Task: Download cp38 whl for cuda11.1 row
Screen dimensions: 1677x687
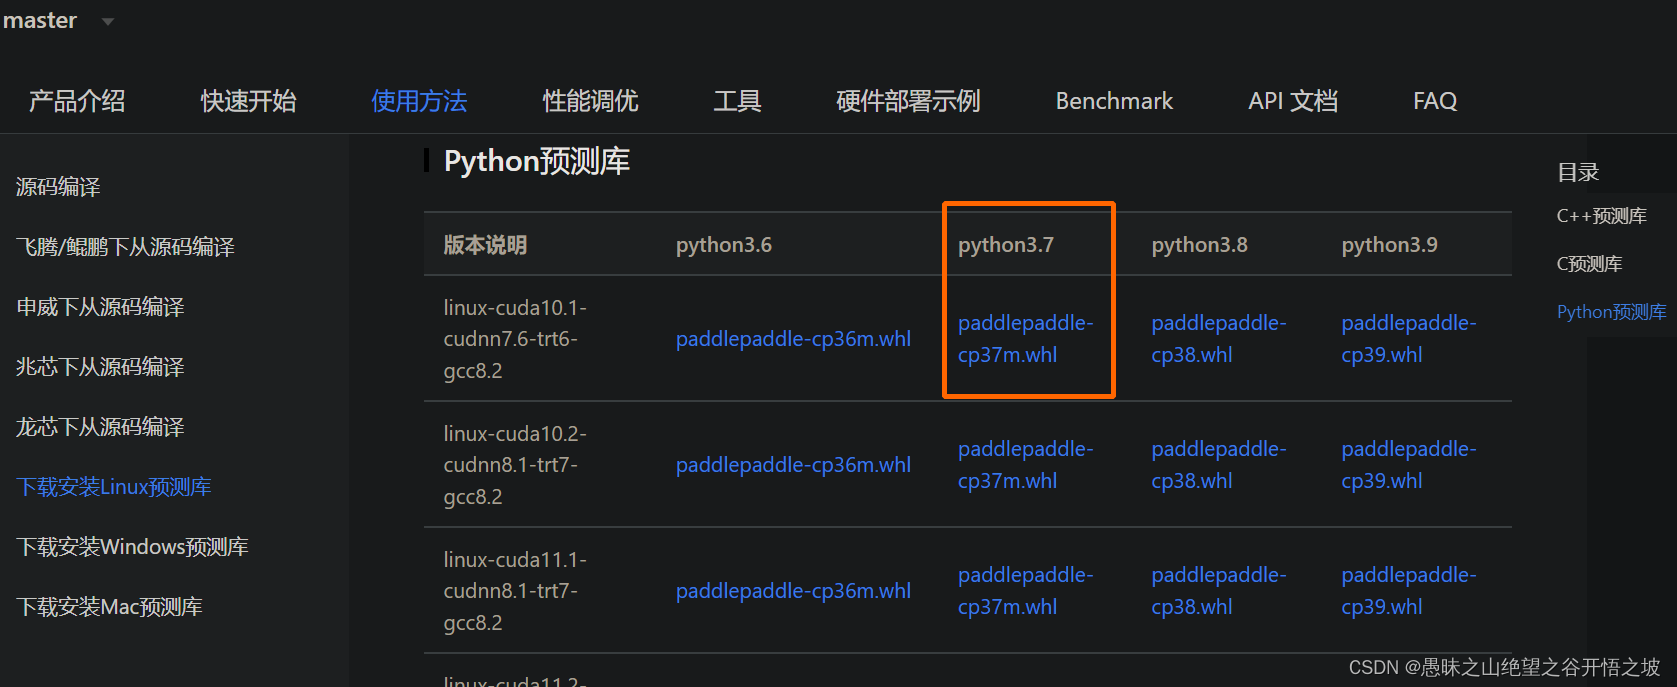Action: (x=1219, y=591)
